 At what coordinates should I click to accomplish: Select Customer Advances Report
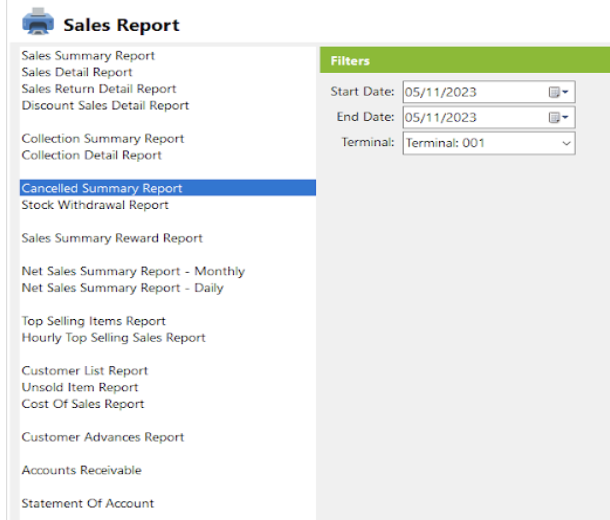103,437
